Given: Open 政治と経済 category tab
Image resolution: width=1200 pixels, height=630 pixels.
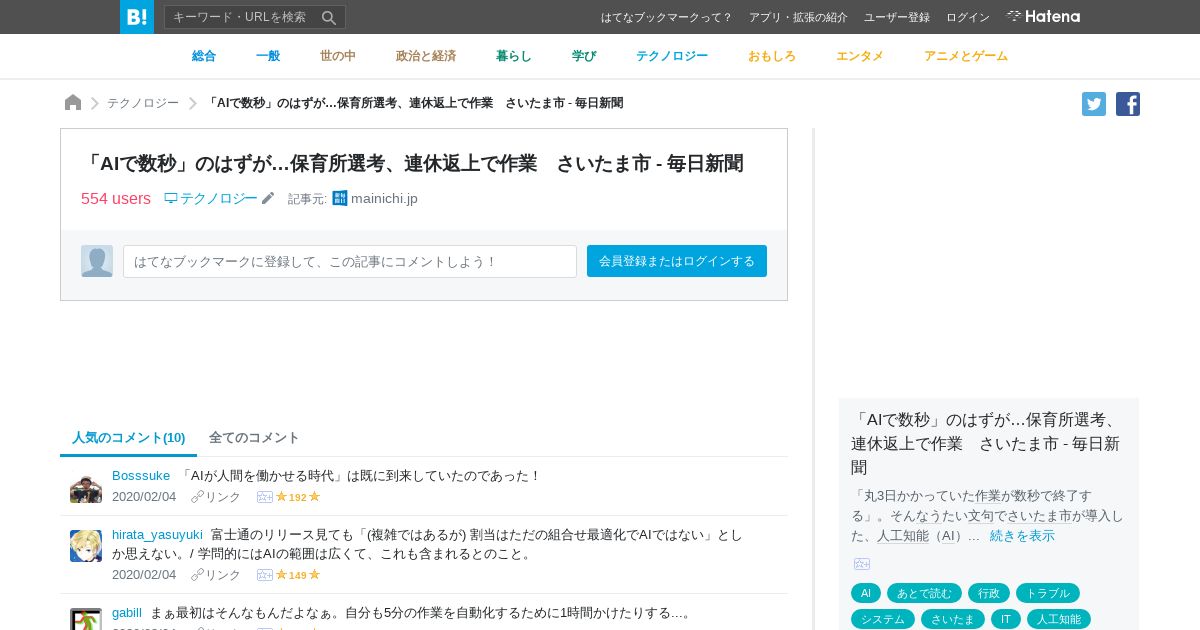Looking at the screenshot, I should [x=426, y=56].
